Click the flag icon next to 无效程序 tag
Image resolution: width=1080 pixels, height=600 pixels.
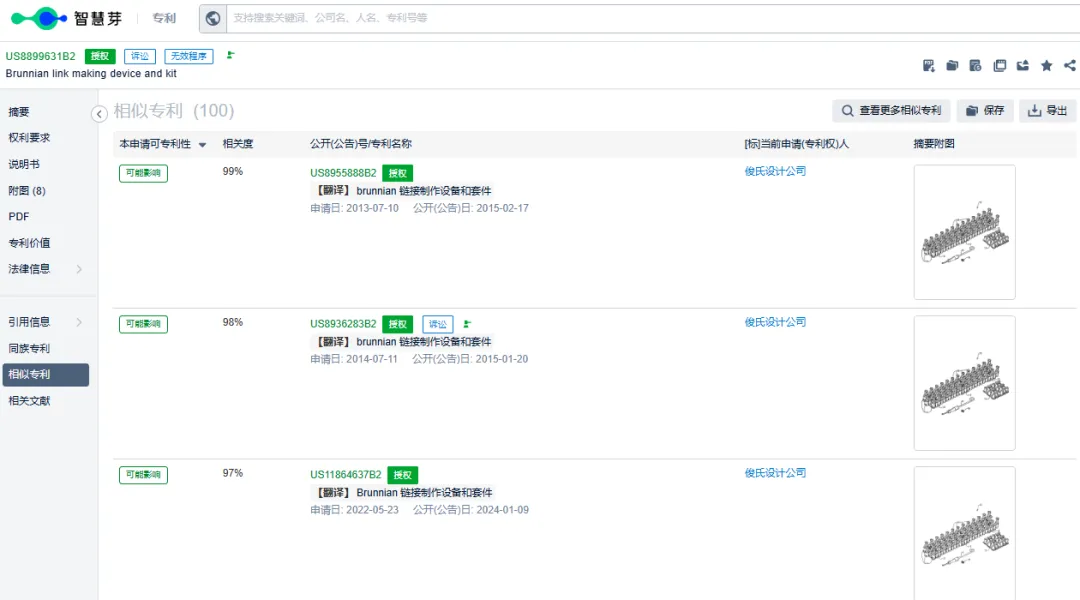click(x=231, y=55)
